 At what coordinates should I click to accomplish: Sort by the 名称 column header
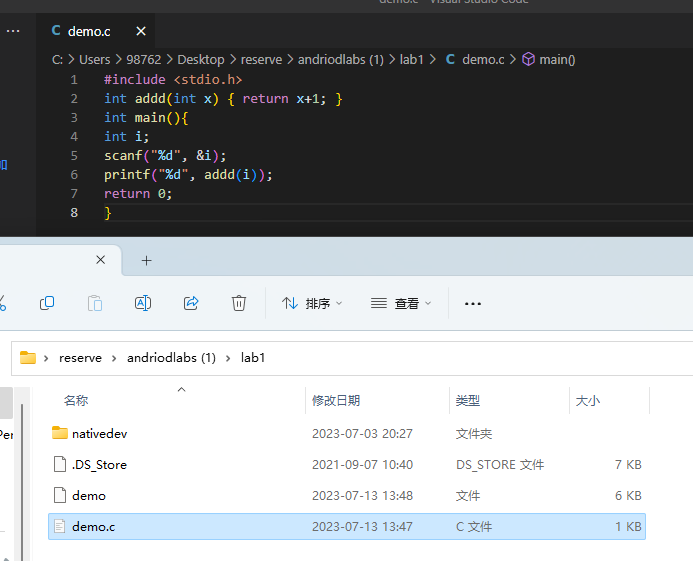76,401
